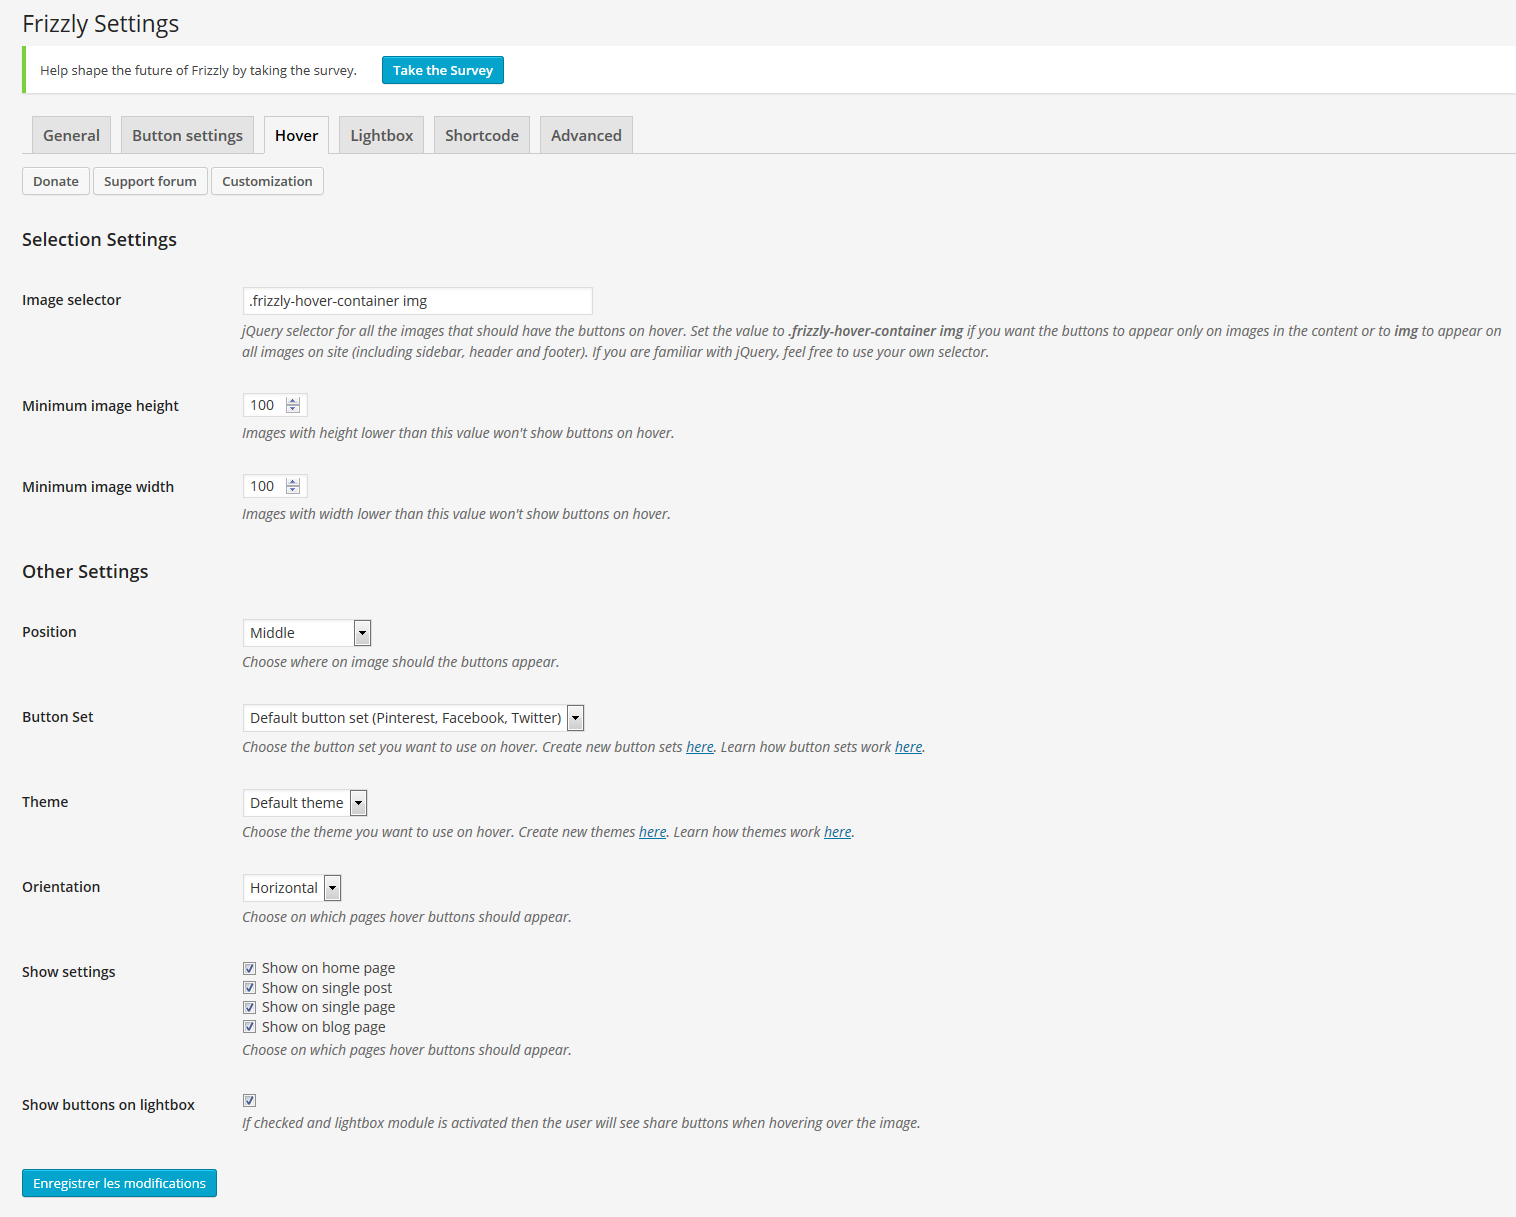Click the Other Settings heading
This screenshot has width=1516, height=1217.
85,572
